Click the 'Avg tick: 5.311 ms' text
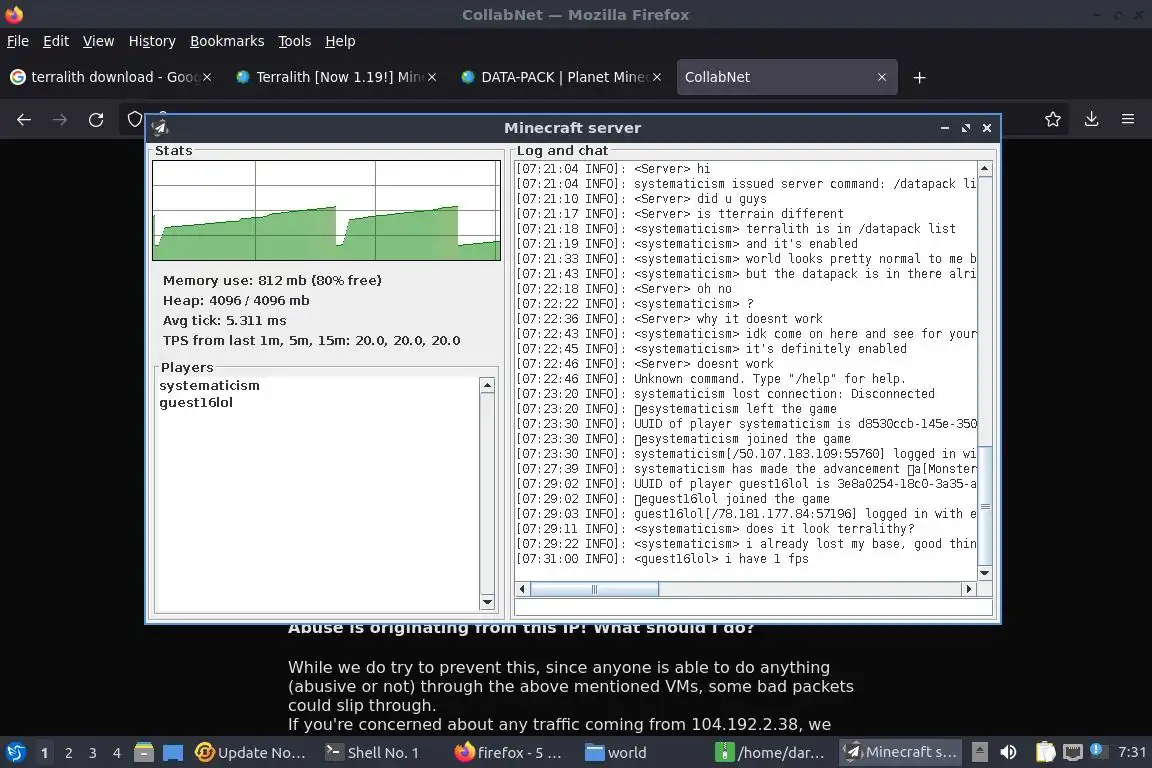This screenshot has height=768, width=1152. pos(225,320)
